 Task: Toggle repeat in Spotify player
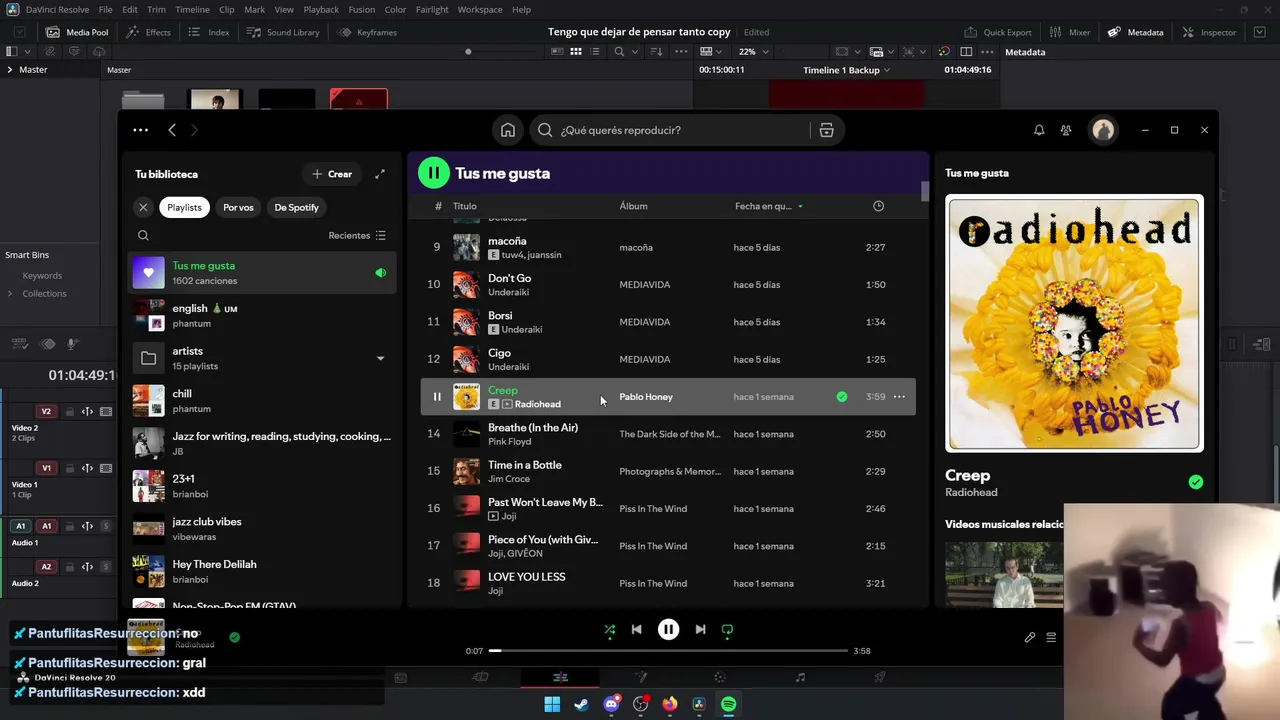727,629
